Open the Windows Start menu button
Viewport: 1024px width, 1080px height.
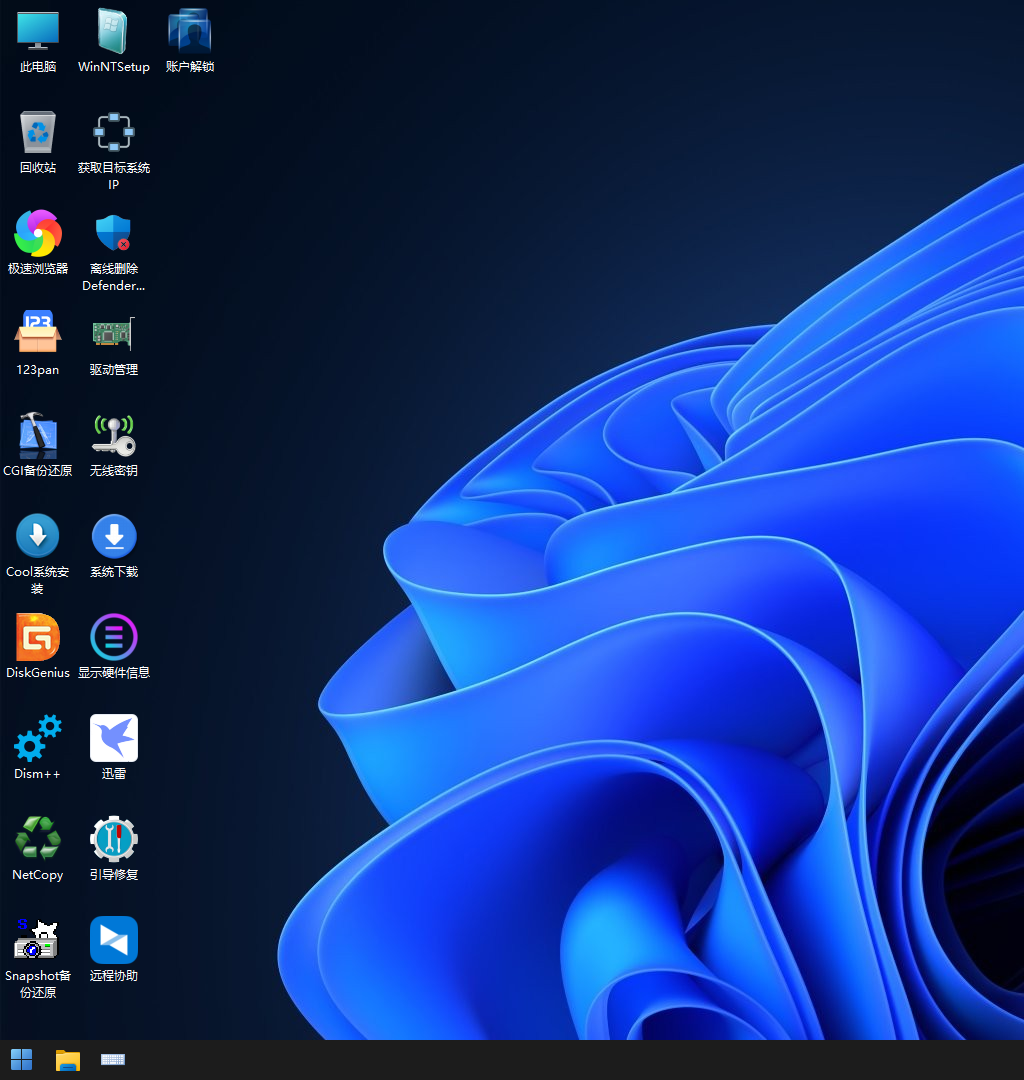[x=21, y=1060]
